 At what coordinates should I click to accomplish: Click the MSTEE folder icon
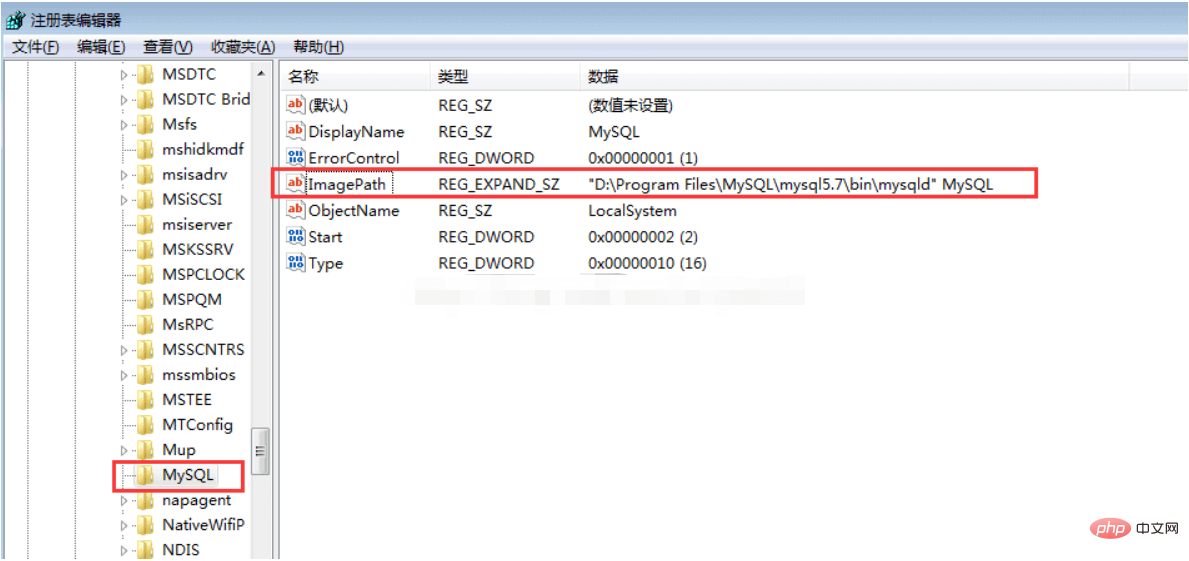click(145, 400)
